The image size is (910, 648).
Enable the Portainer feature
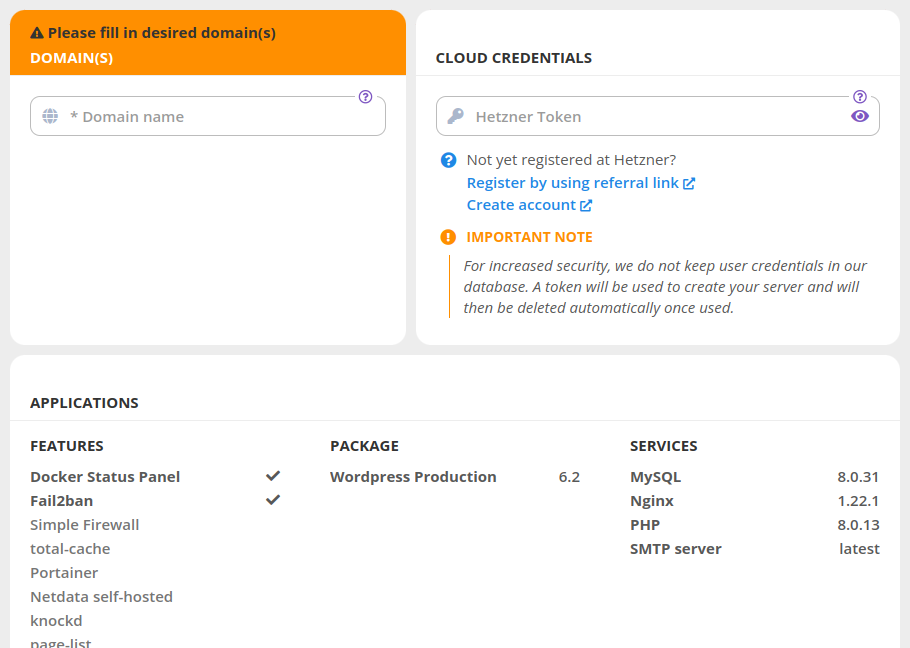[63, 572]
